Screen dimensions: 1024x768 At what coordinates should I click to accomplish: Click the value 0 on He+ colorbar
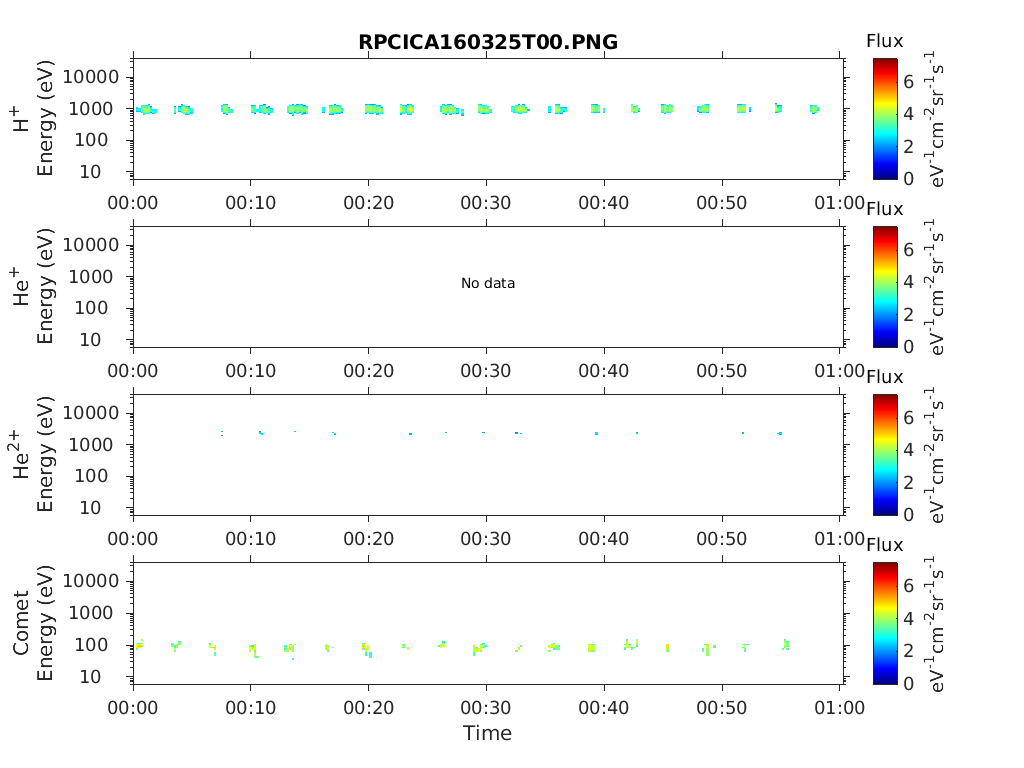coord(908,347)
